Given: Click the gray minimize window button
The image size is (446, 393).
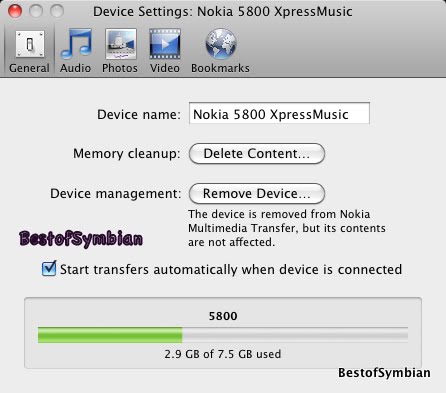Looking at the screenshot, I should coord(36,11).
